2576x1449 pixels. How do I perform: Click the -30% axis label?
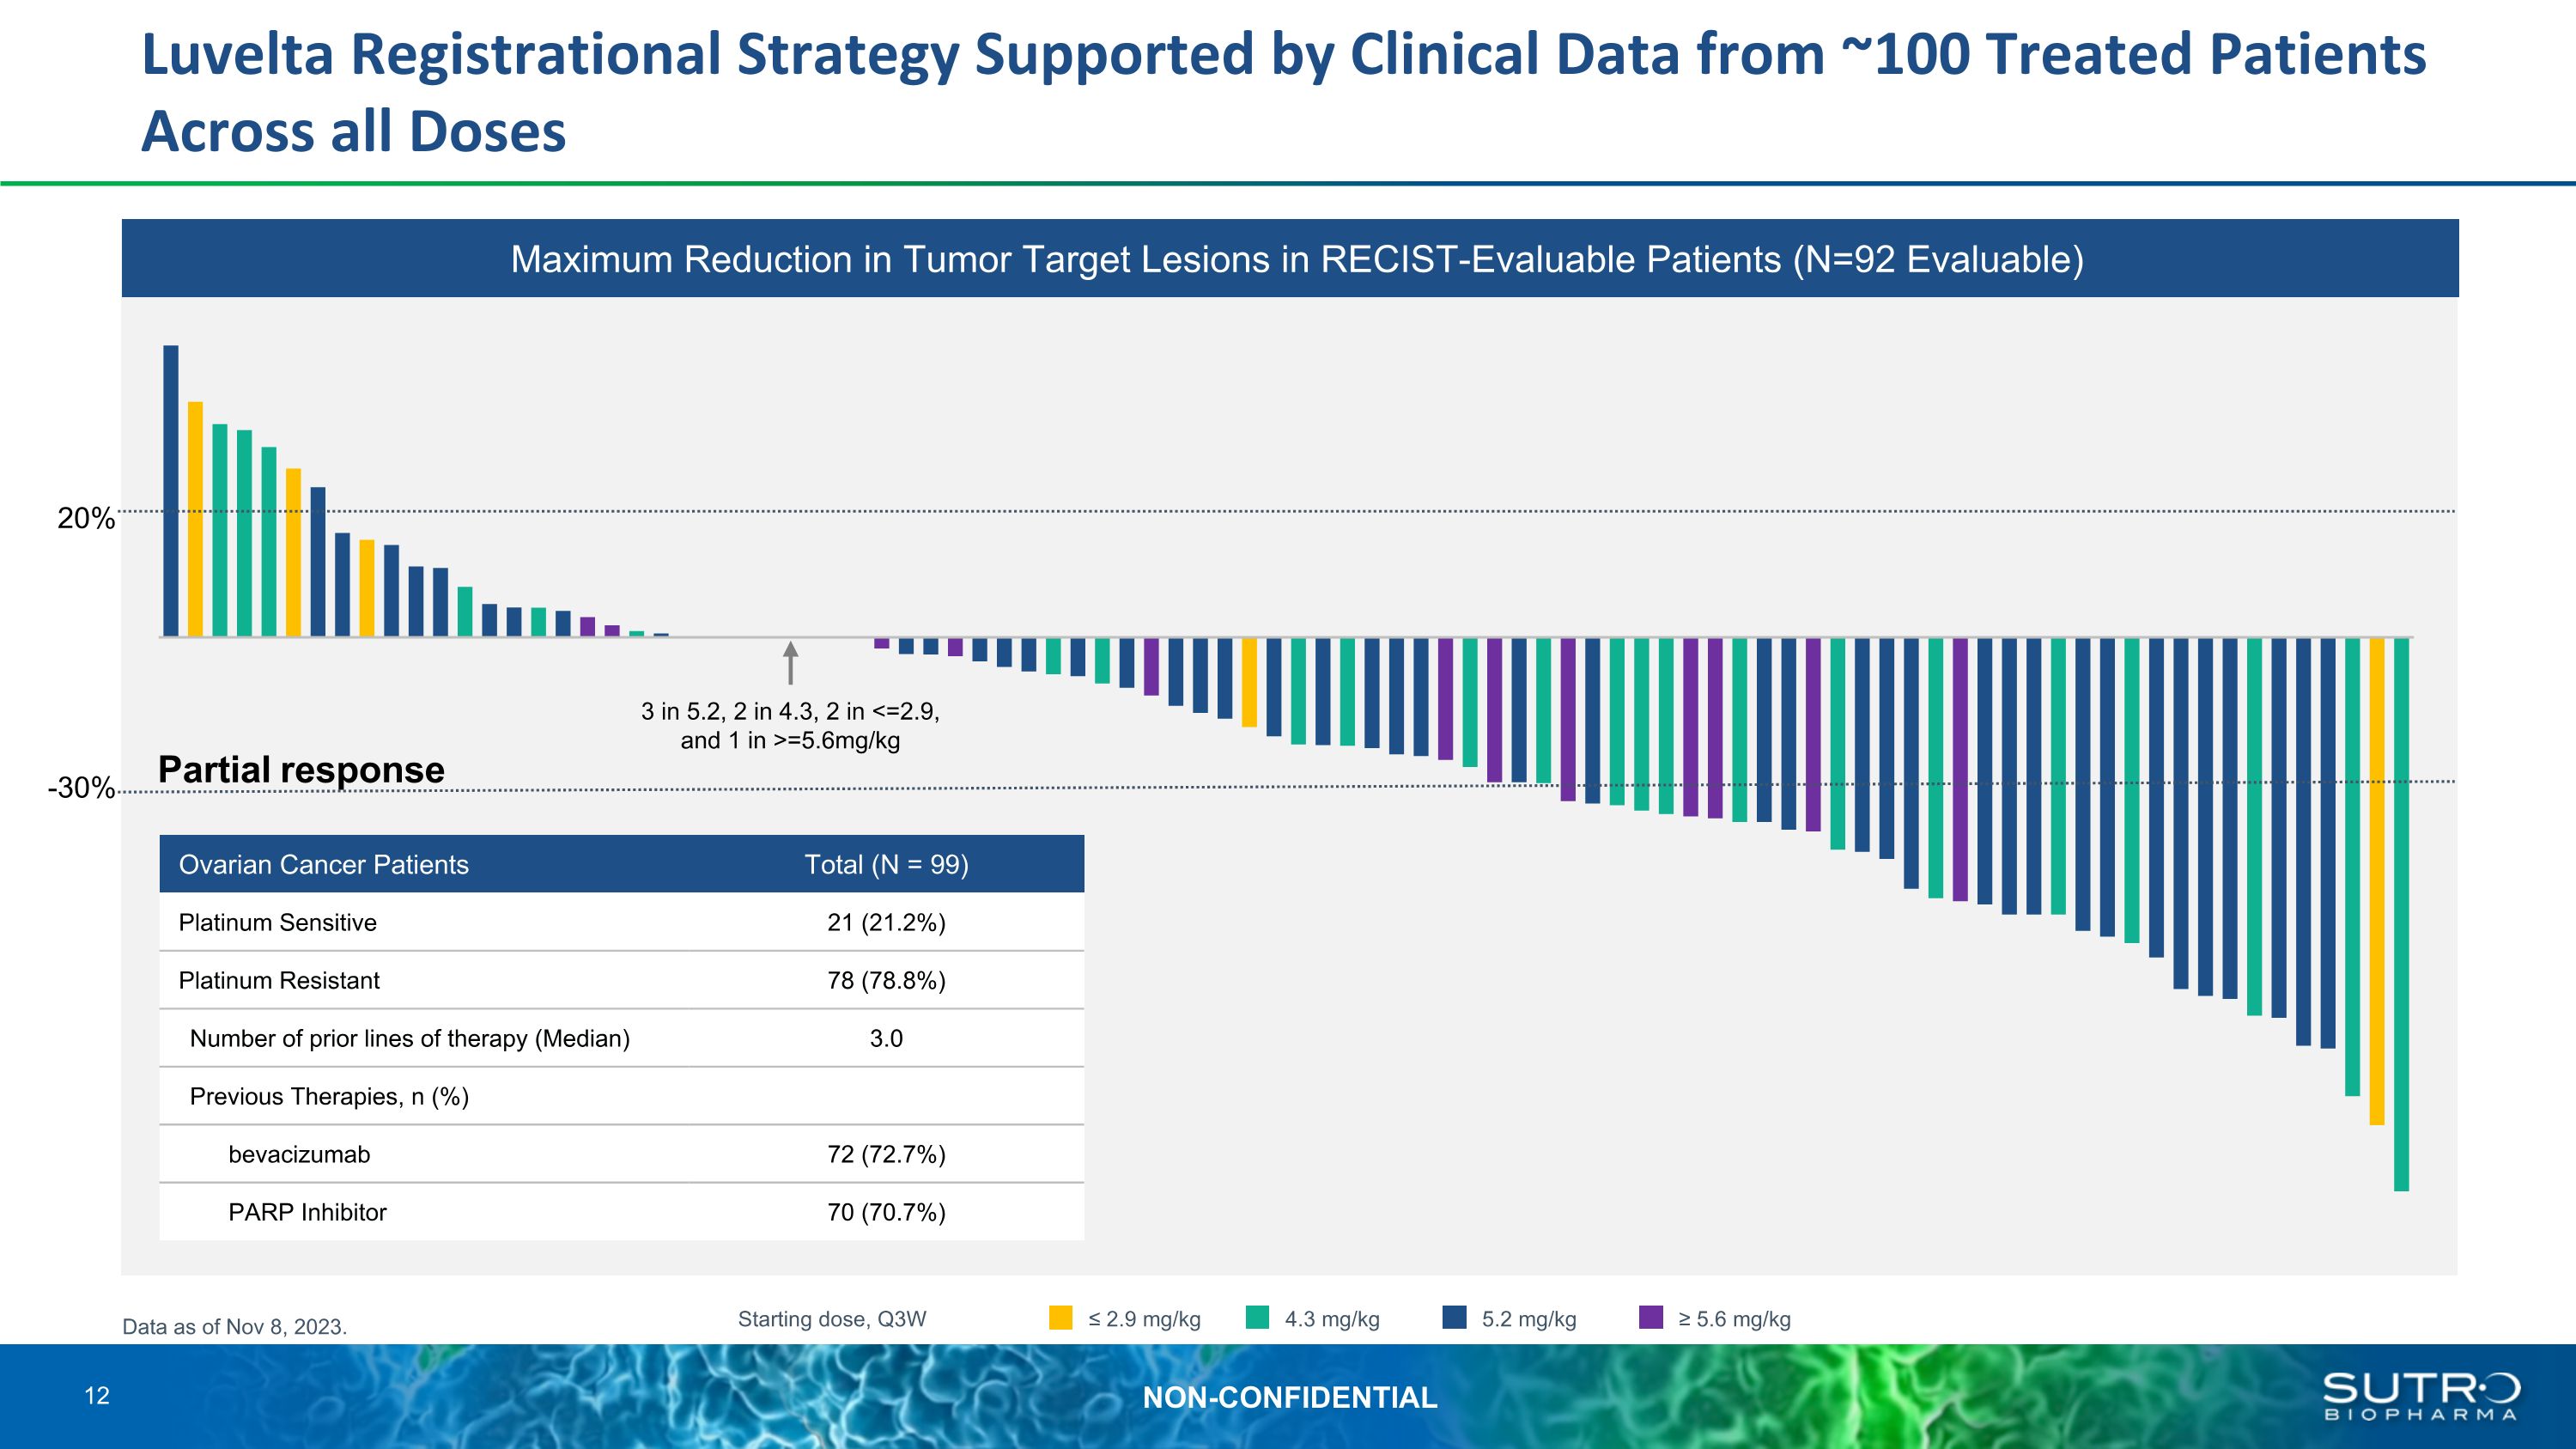81,788
